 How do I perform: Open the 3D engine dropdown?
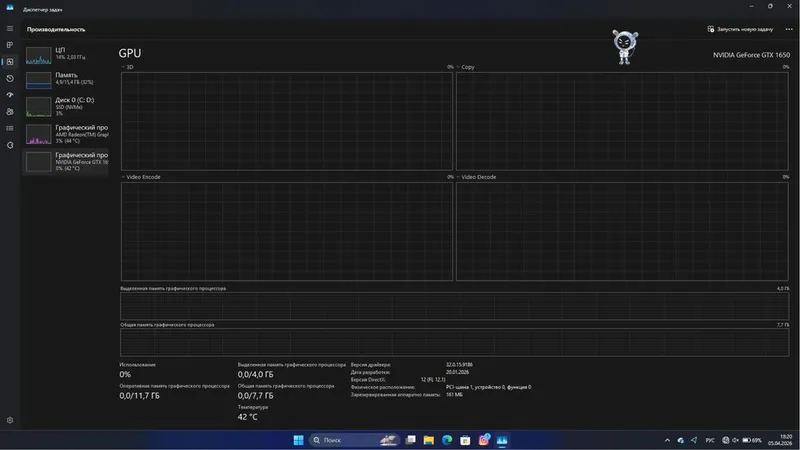click(127, 67)
